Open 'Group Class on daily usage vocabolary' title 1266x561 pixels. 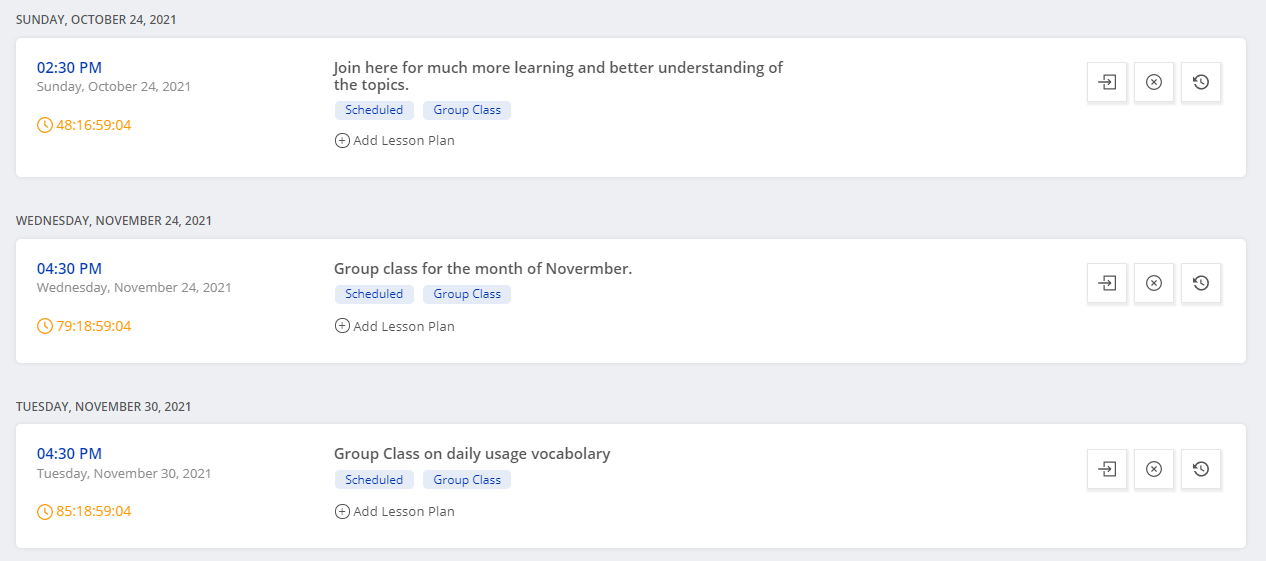pyautogui.click(x=472, y=454)
